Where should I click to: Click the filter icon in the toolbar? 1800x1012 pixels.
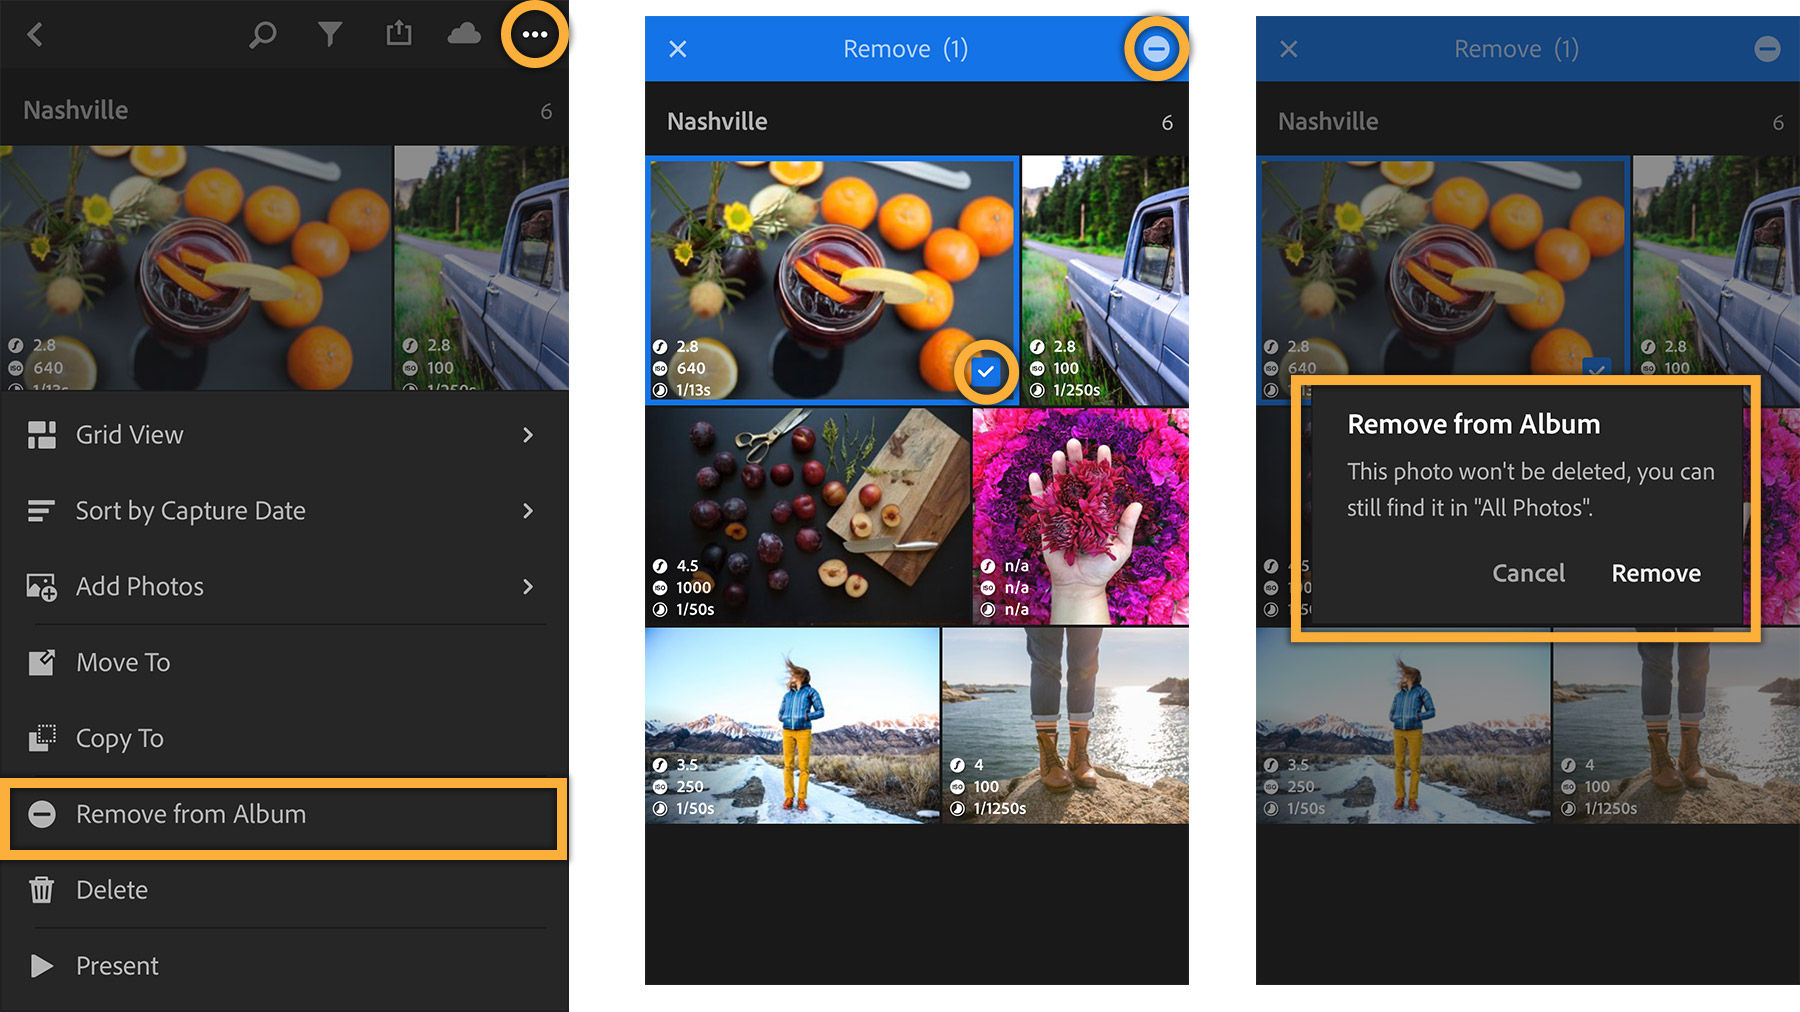click(330, 34)
